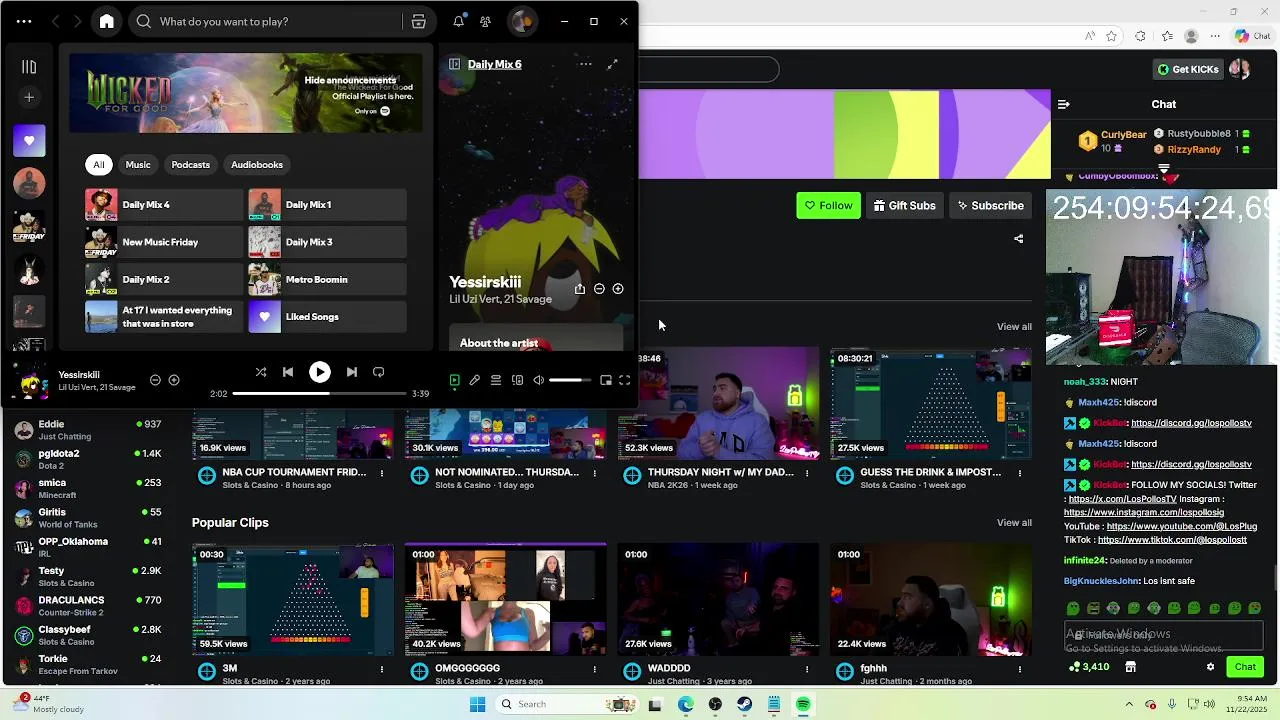Image resolution: width=1280 pixels, height=720 pixels.
Task: Hide announcements on Wicked banner
Action: [x=350, y=80]
